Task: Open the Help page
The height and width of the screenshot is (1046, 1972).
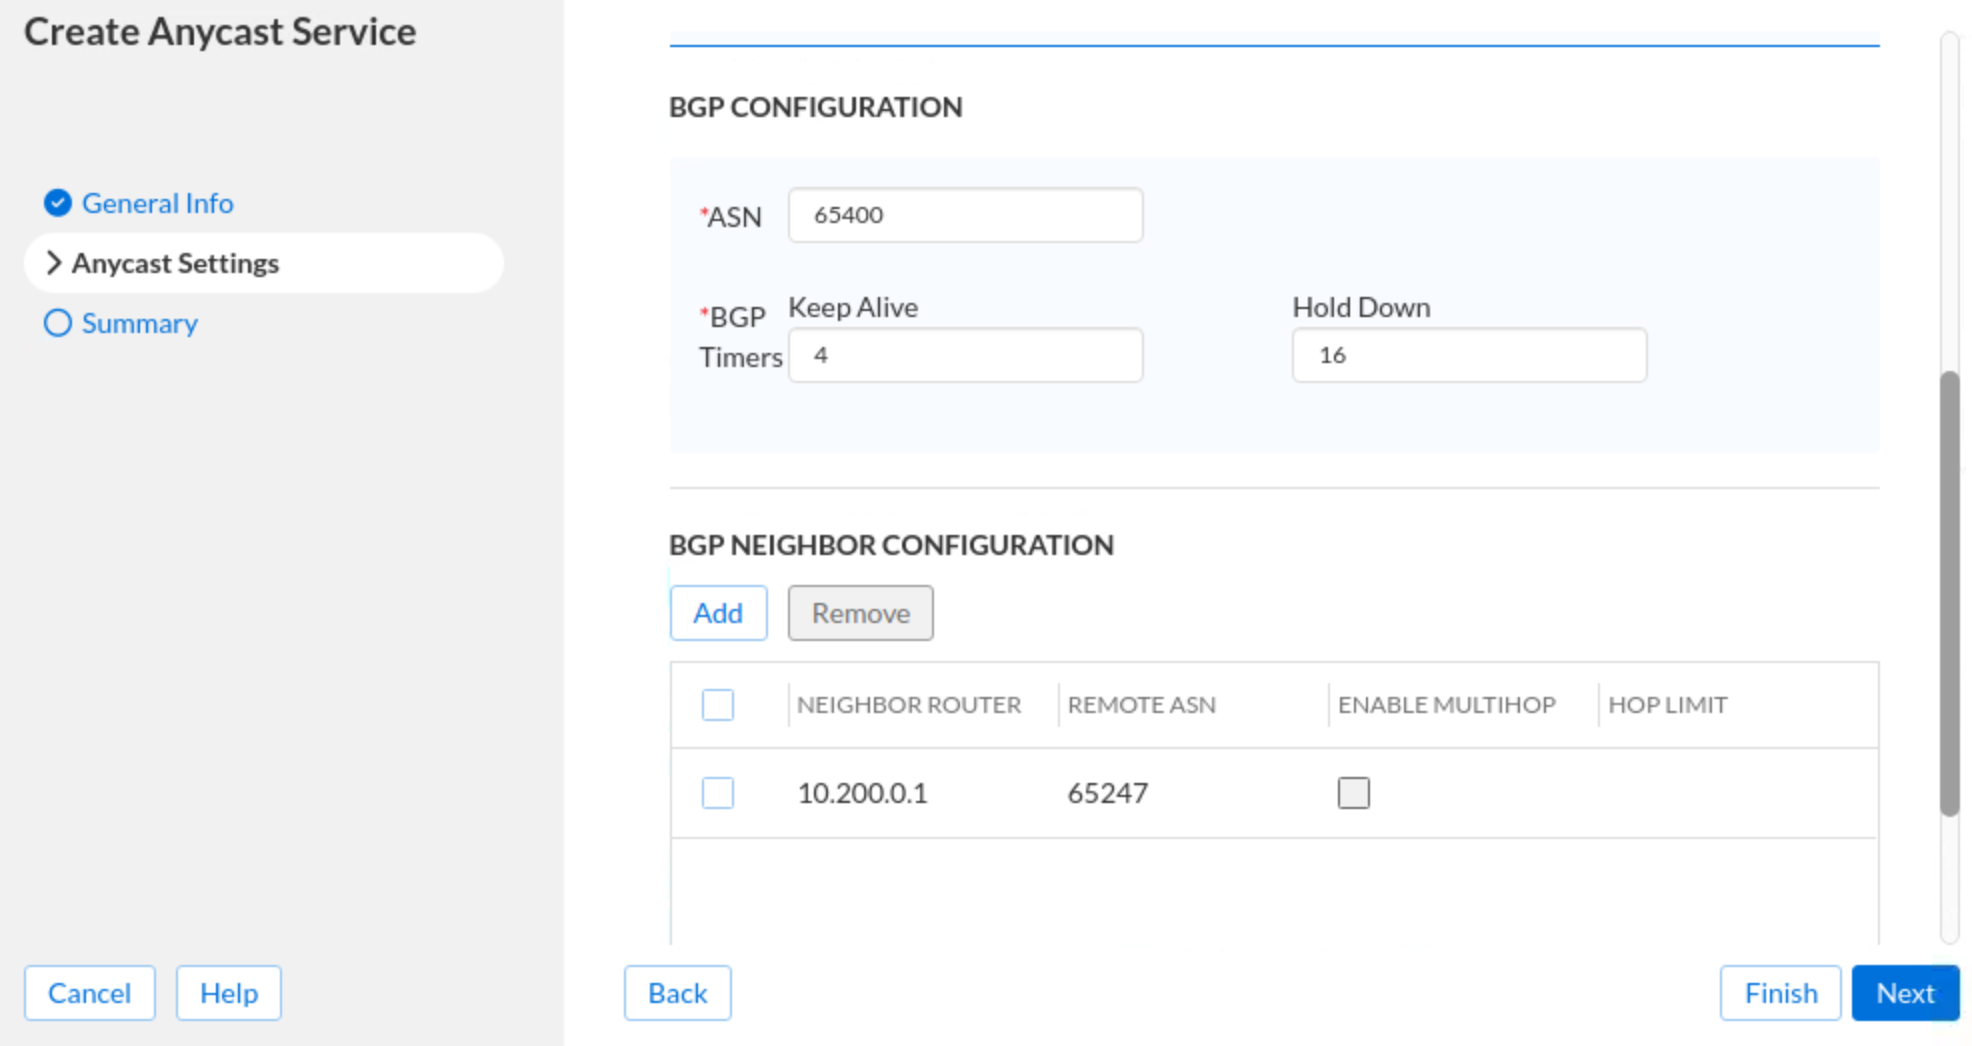Action: [229, 993]
